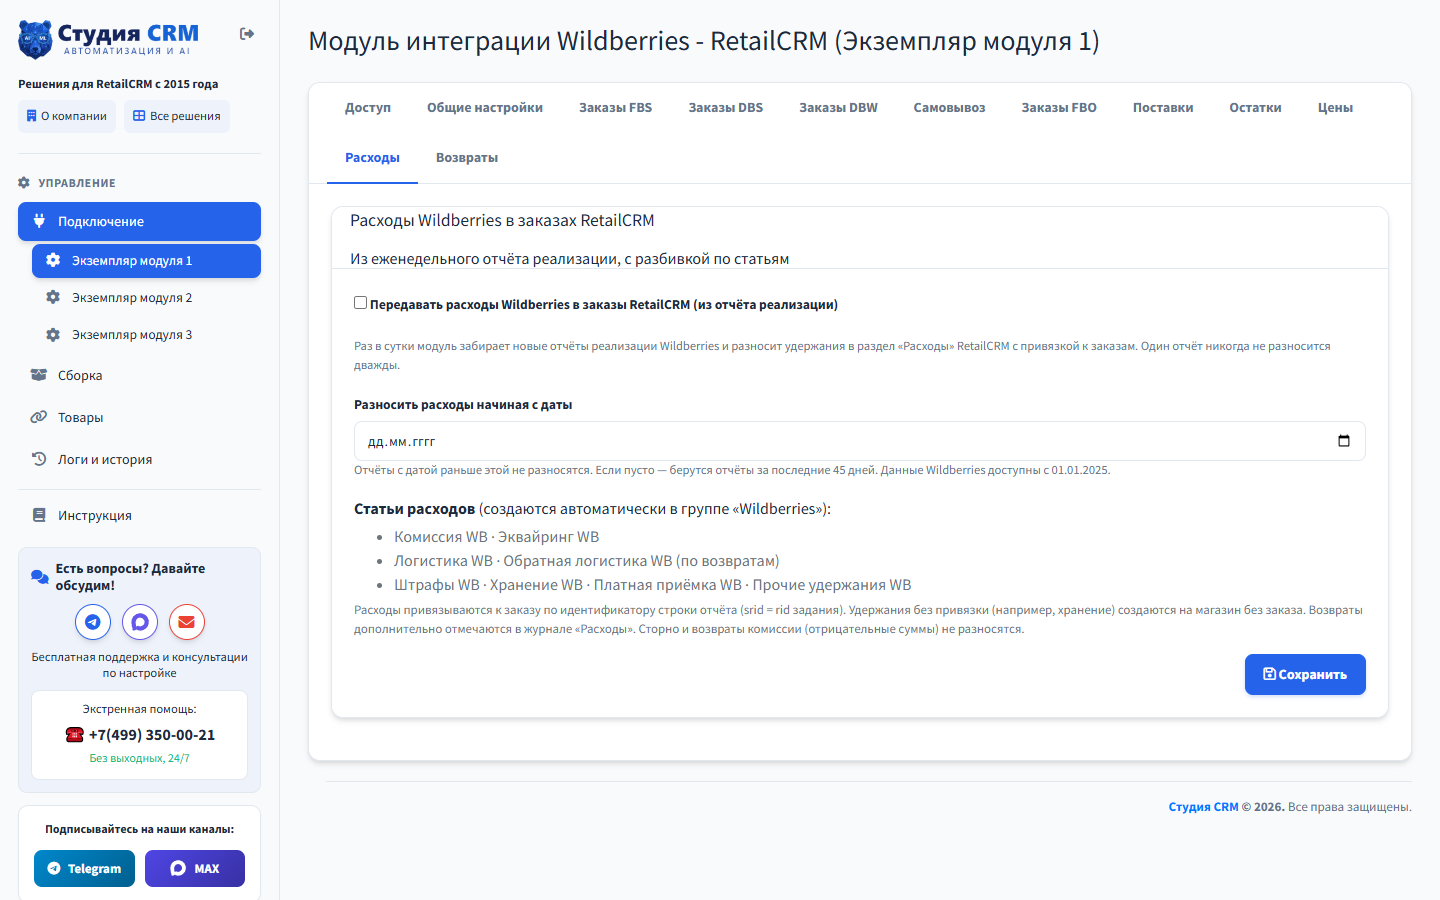
Task: Open the Заказы FBO tab
Action: tap(1059, 108)
